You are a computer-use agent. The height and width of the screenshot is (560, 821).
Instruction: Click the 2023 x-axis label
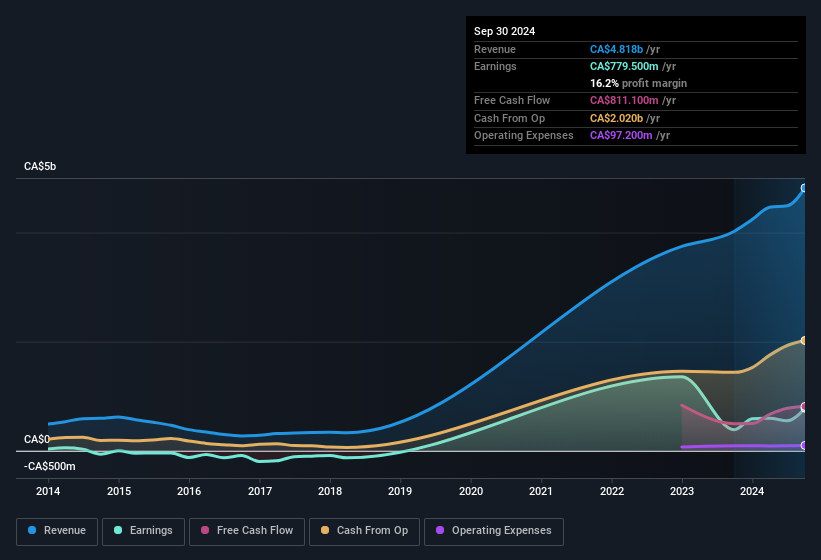click(x=682, y=491)
